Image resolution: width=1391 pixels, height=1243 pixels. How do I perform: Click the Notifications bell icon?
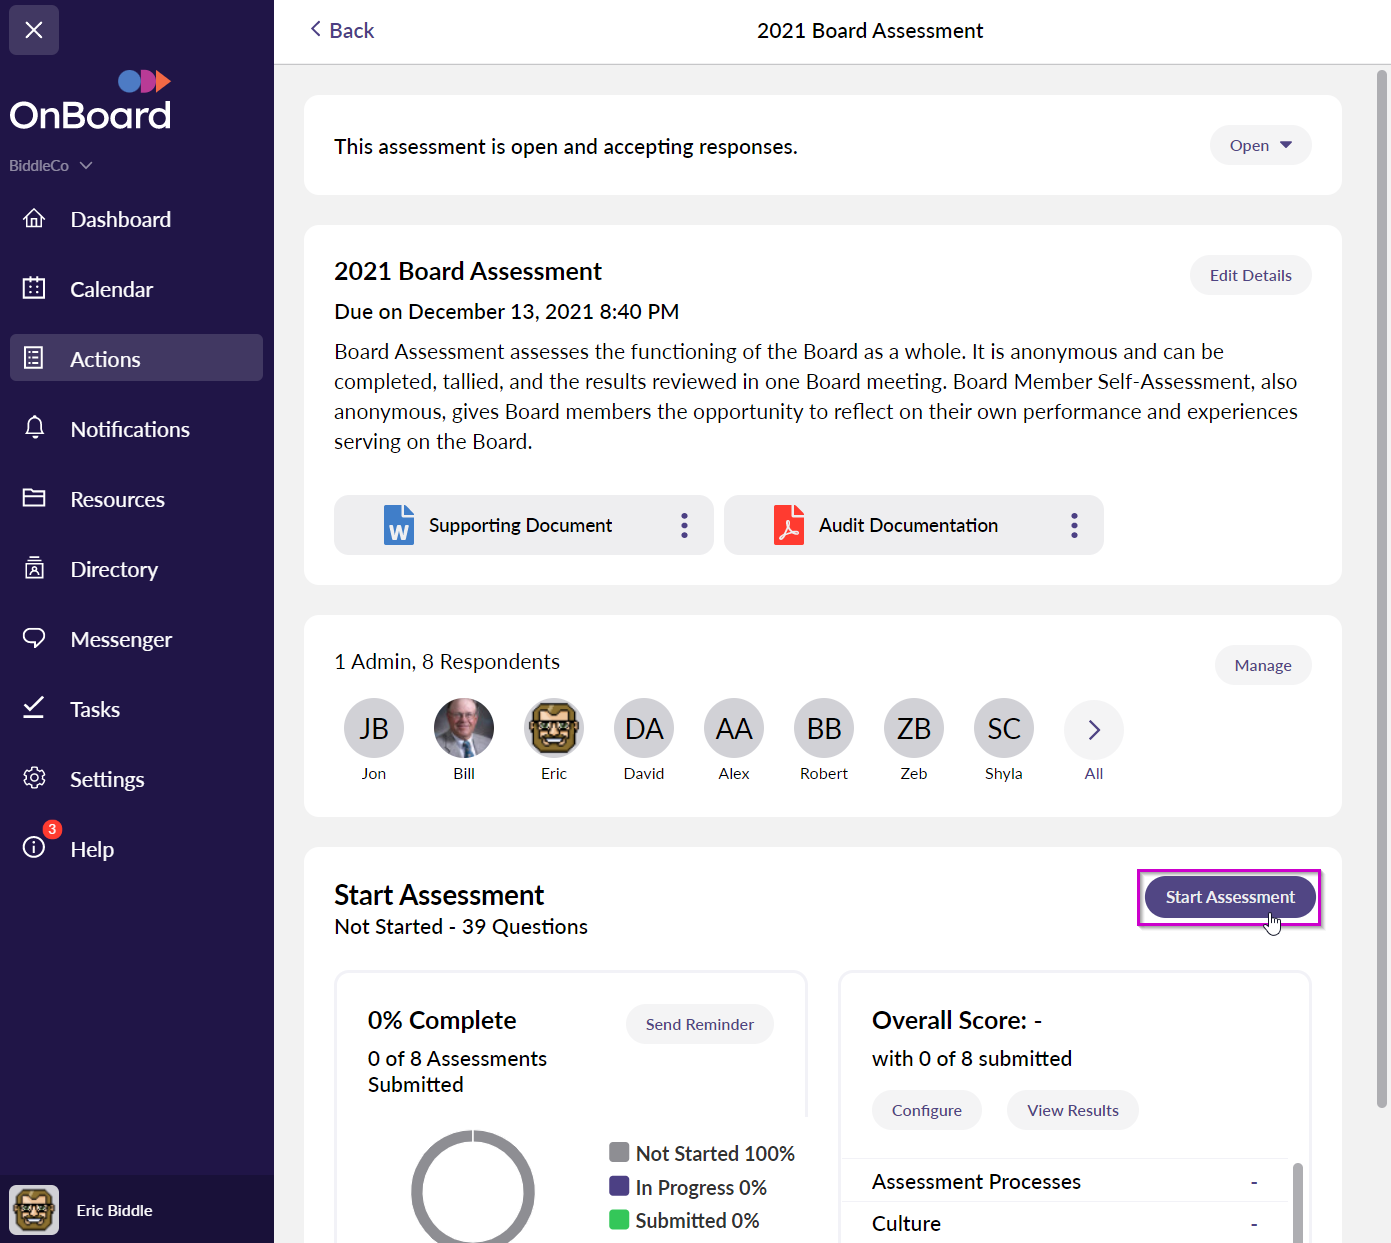[x=34, y=428]
